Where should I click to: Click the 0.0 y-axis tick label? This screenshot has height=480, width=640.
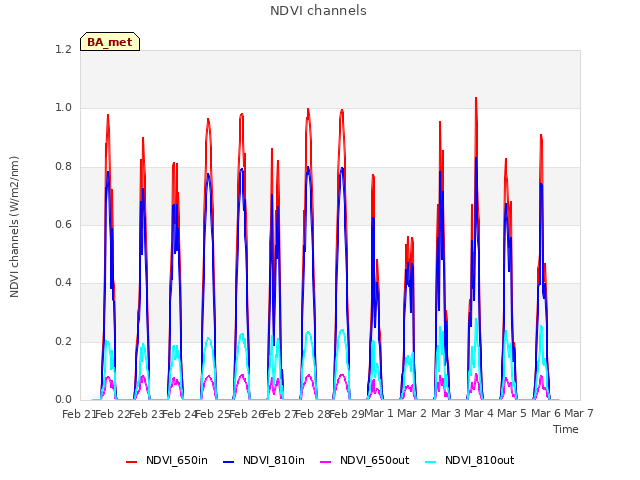pos(63,399)
